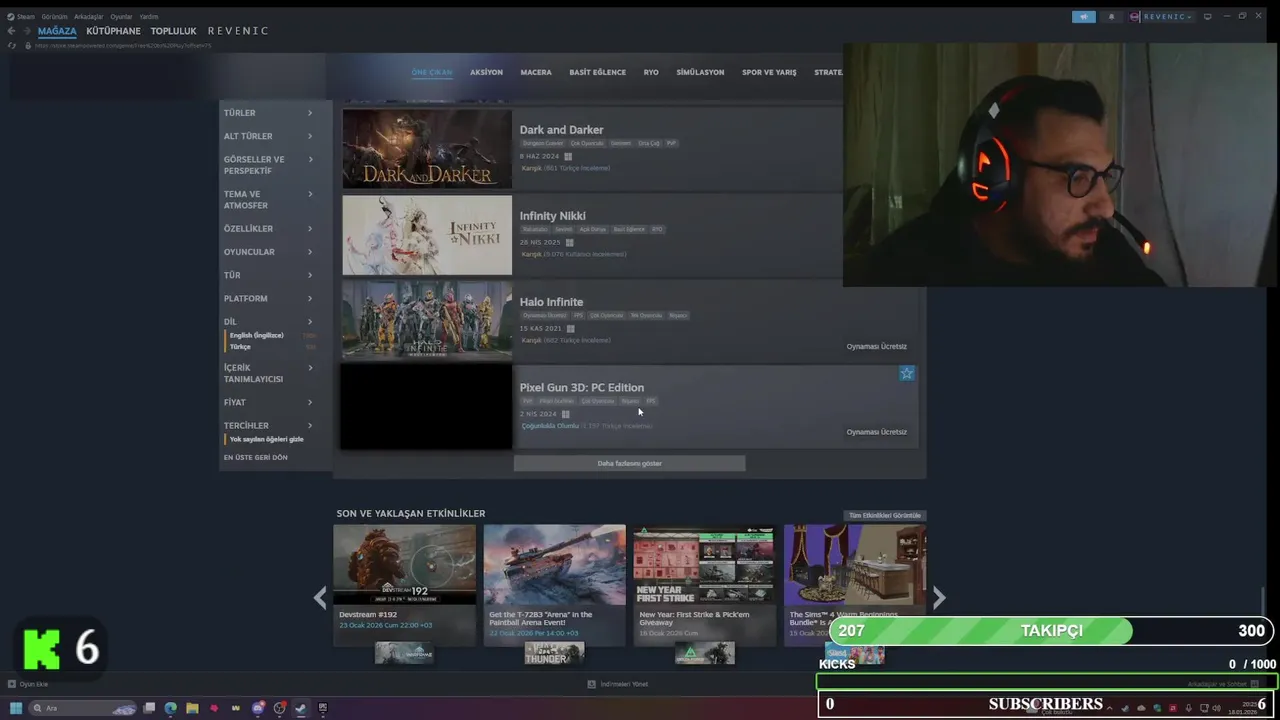
Task: Open the Yardım menu
Action: (149, 17)
